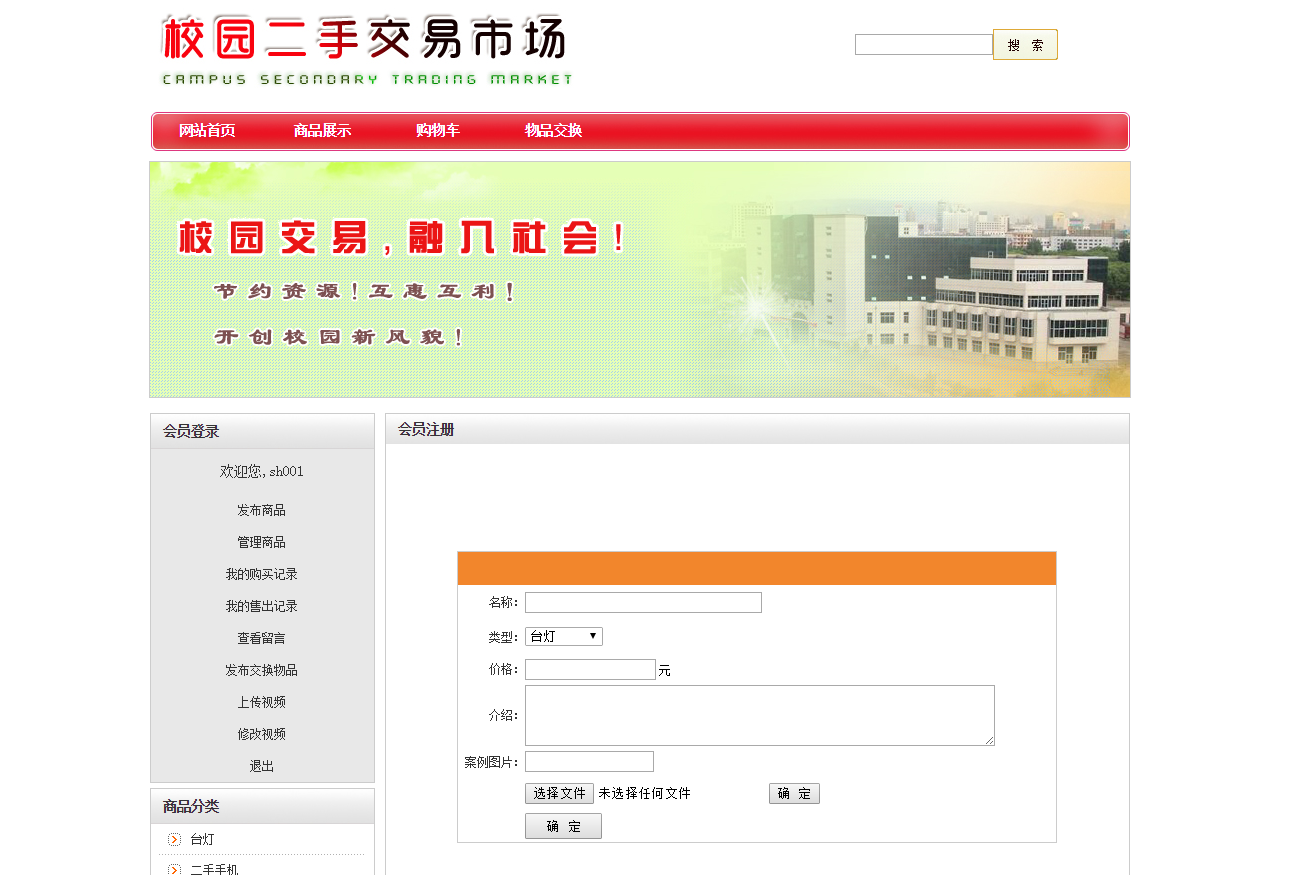Viewport: 1304px width, 875px height.
Task: View 我的购买记录
Action: (262, 574)
